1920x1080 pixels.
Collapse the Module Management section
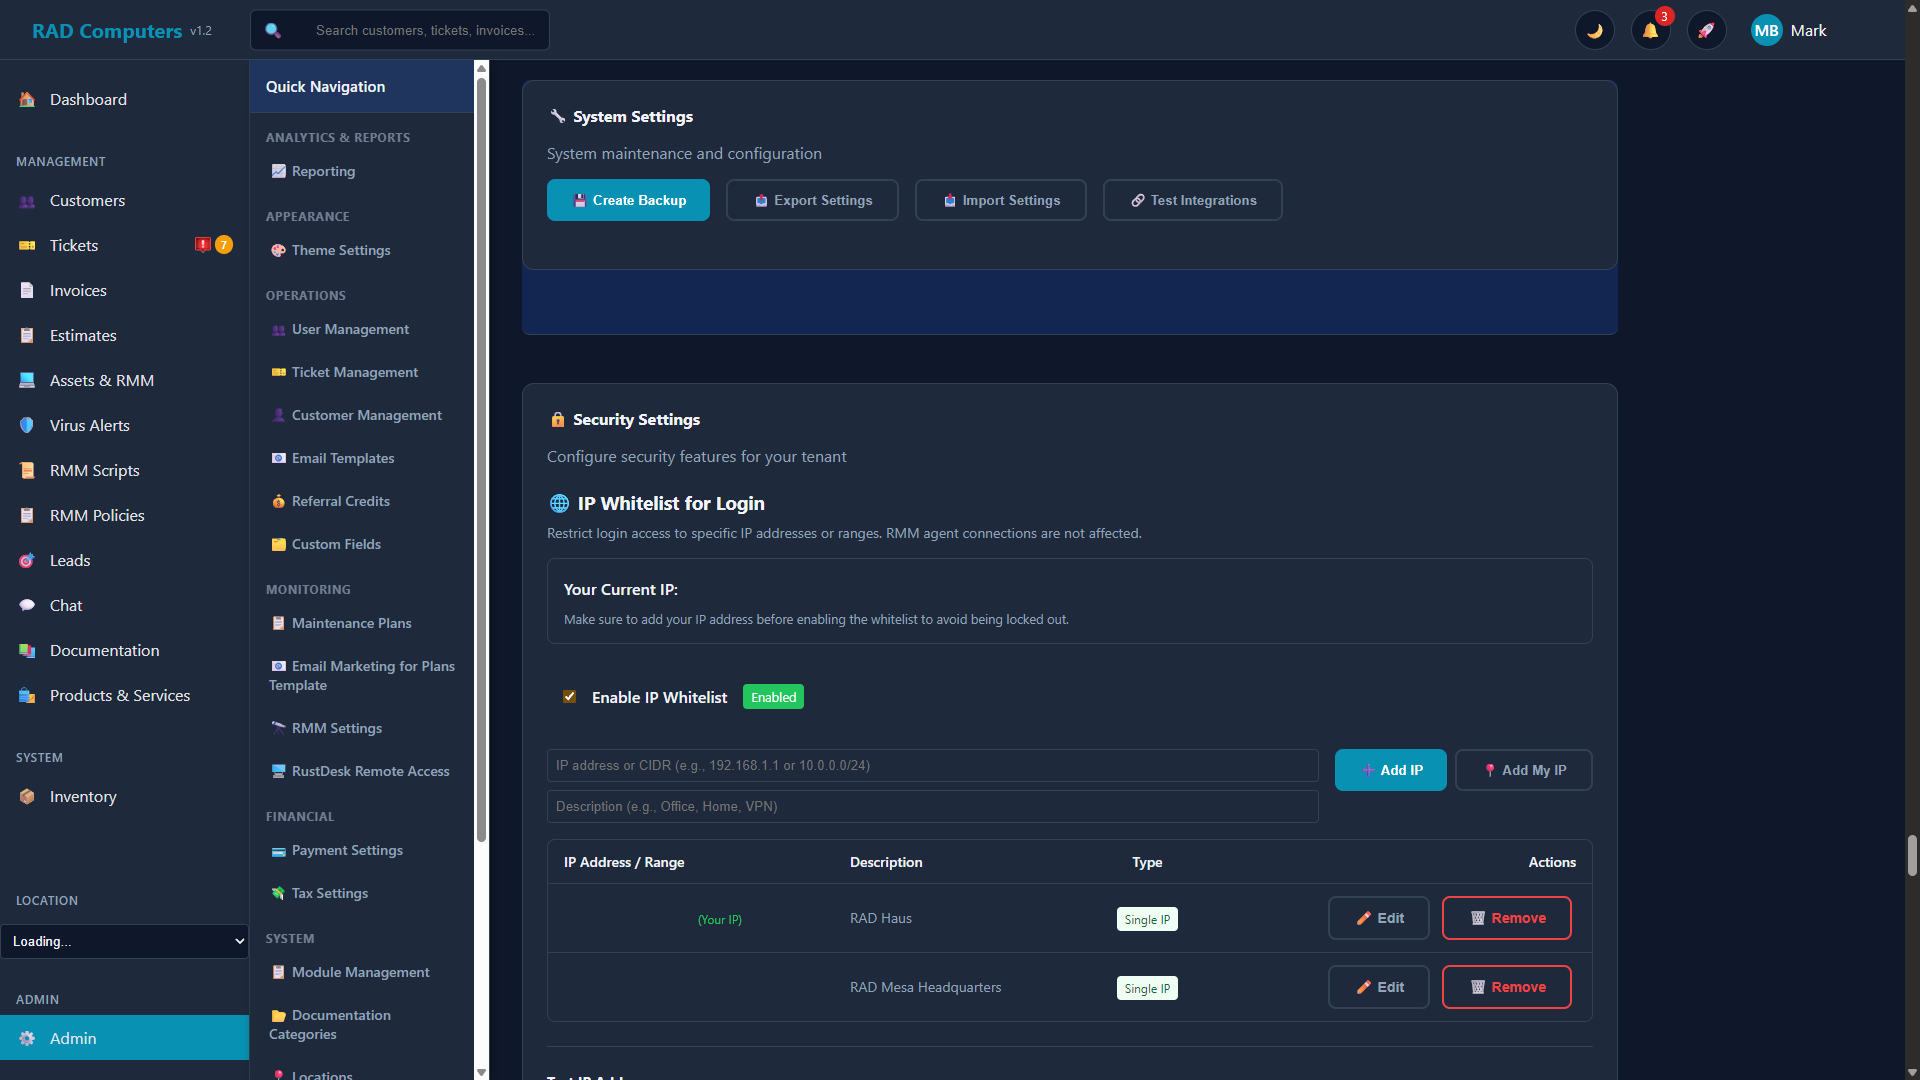tap(360, 971)
